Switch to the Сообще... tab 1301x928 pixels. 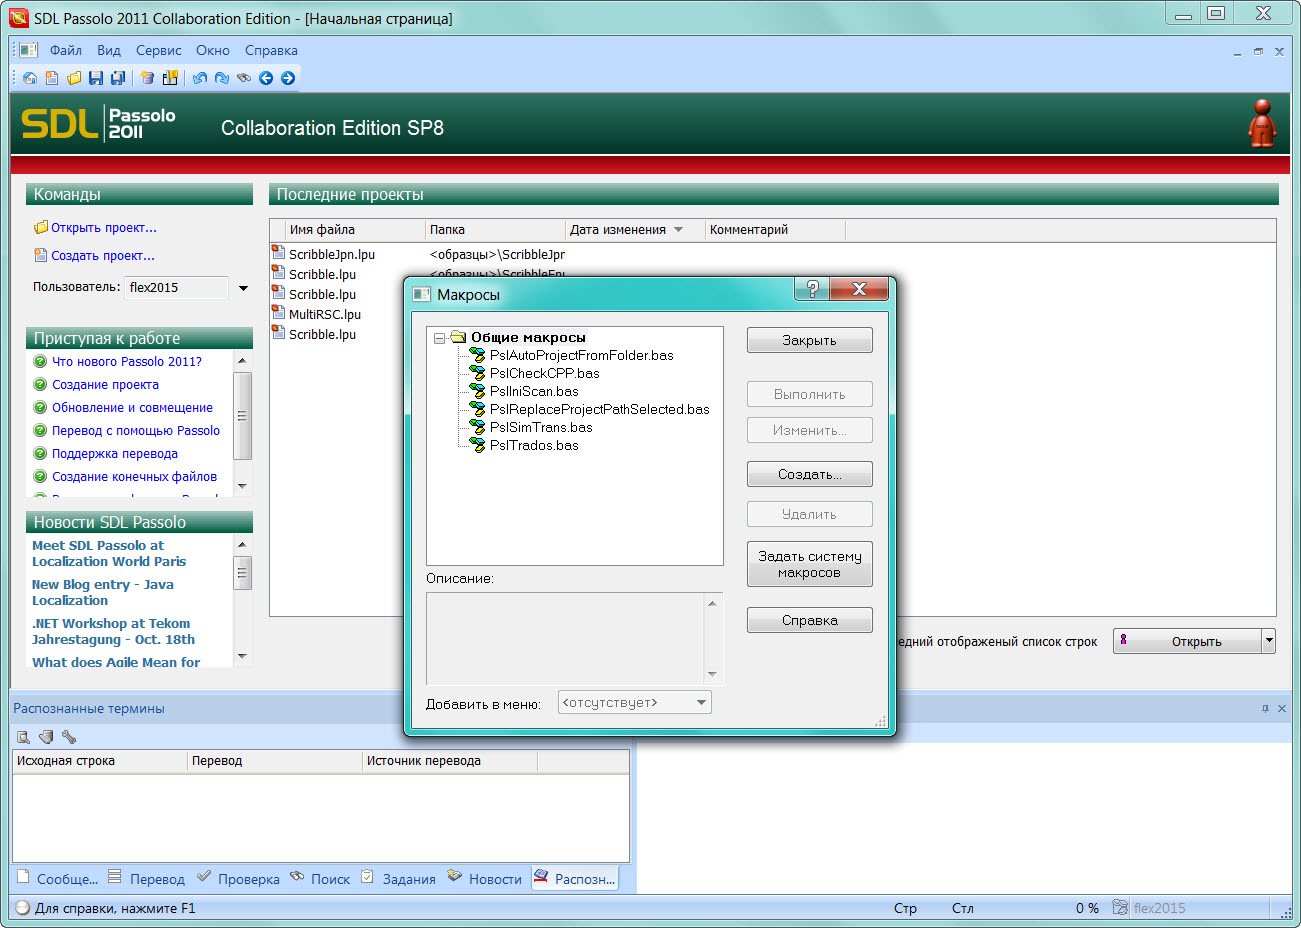tap(58, 878)
